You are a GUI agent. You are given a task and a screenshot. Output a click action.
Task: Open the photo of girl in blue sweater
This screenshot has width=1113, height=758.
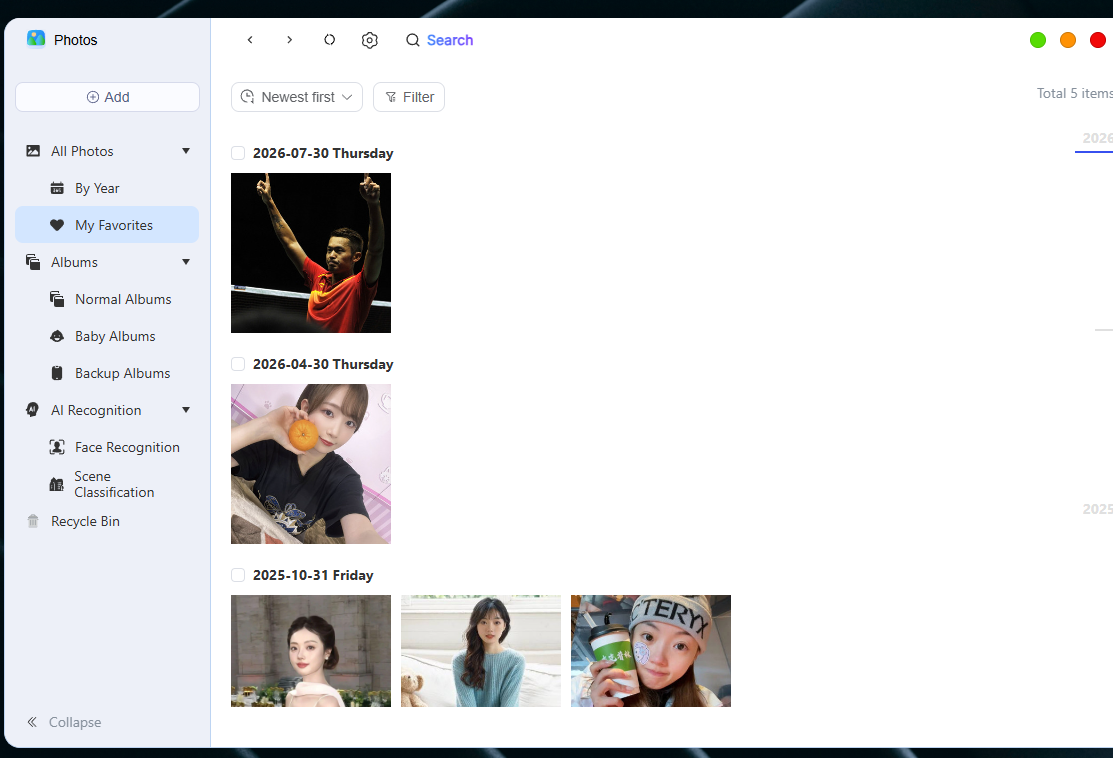pos(481,651)
